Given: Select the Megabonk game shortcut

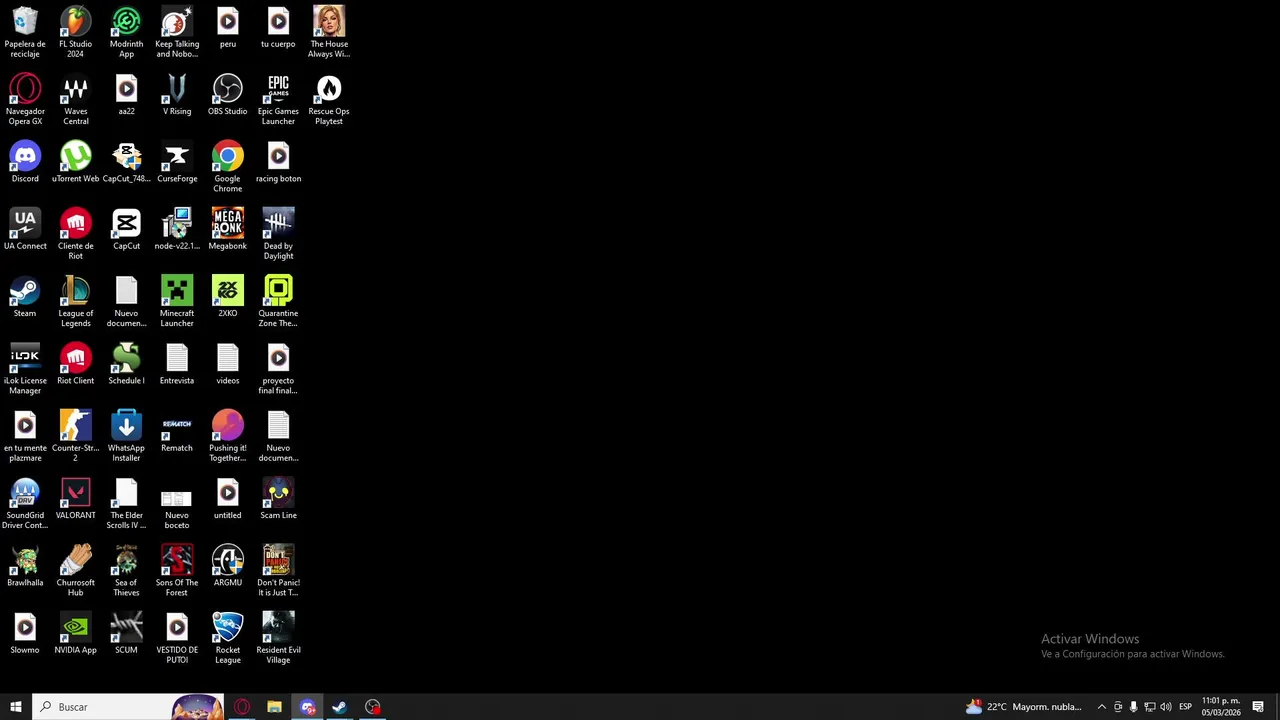Looking at the screenshot, I should click(227, 229).
